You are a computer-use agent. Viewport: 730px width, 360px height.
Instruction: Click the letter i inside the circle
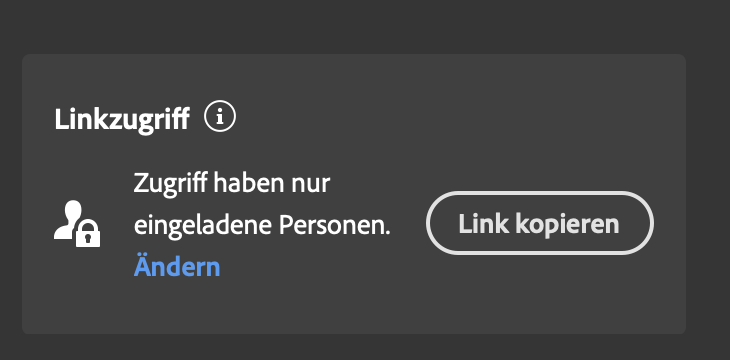point(220,117)
